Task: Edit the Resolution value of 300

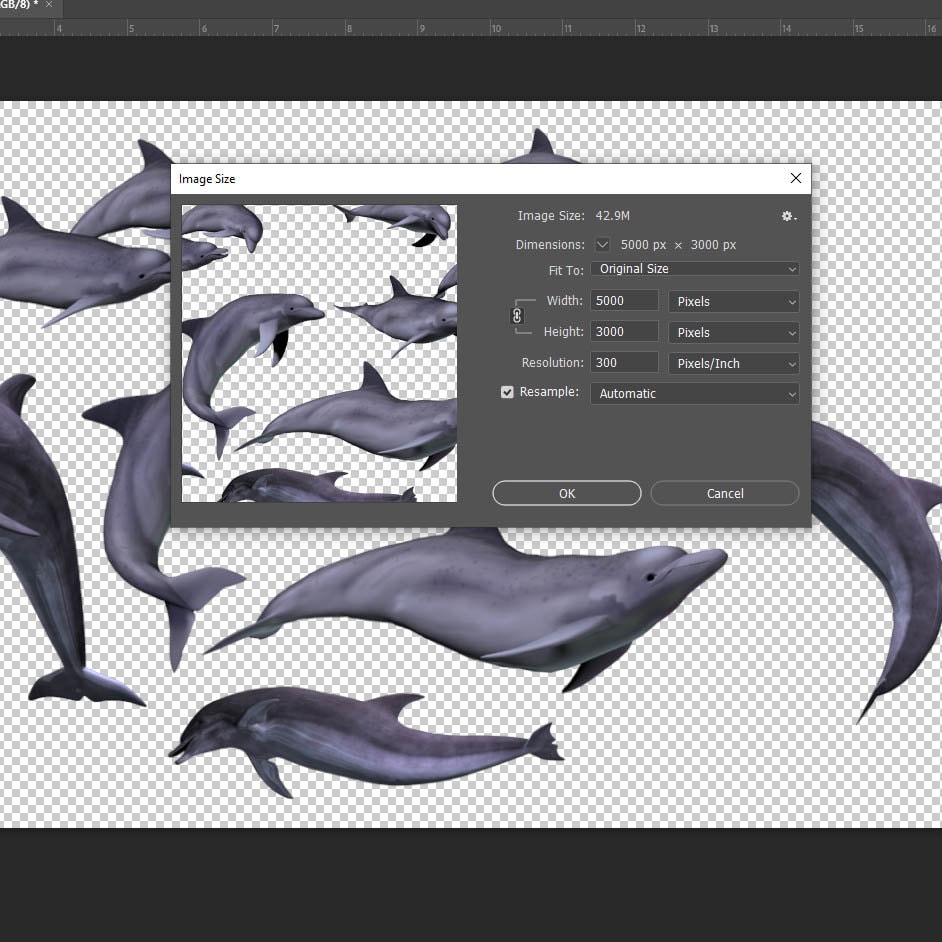Action: [624, 362]
